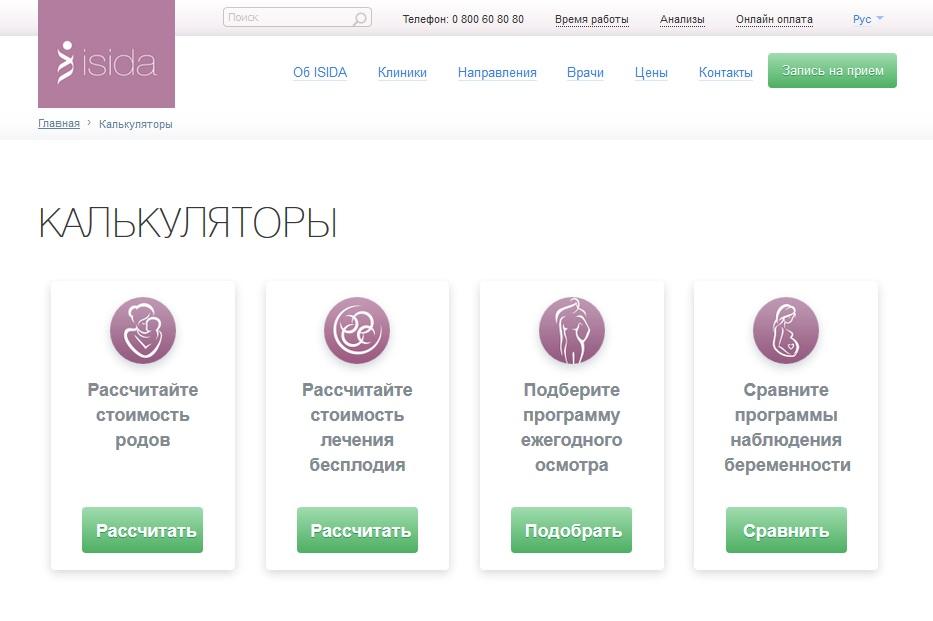This screenshot has width=933, height=621.
Task: Open the Клиники menu item
Action: [x=402, y=73]
